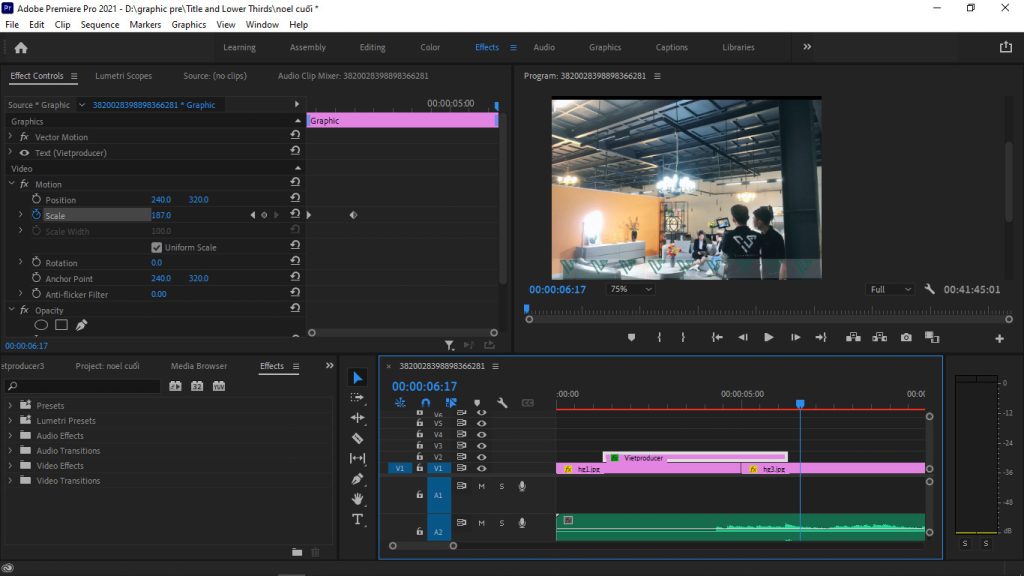
Task: Mute audio track A1
Action: (x=481, y=487)
